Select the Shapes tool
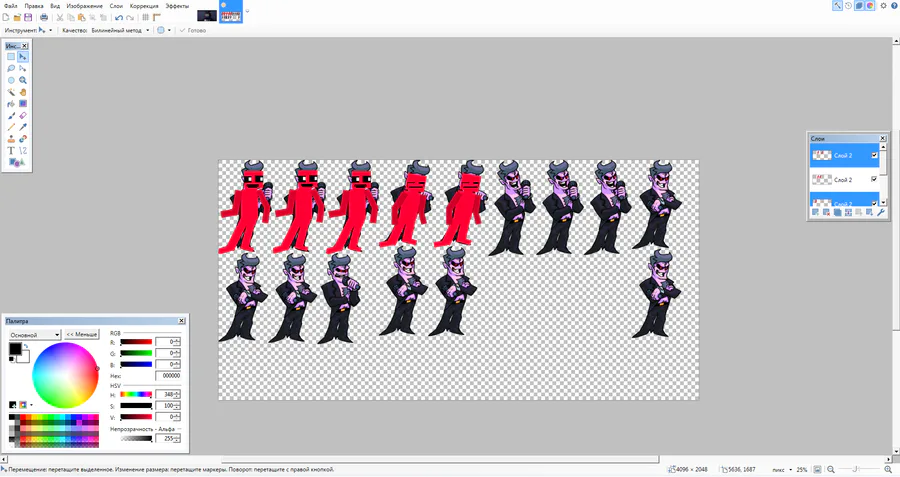 (x=15, y=162)
